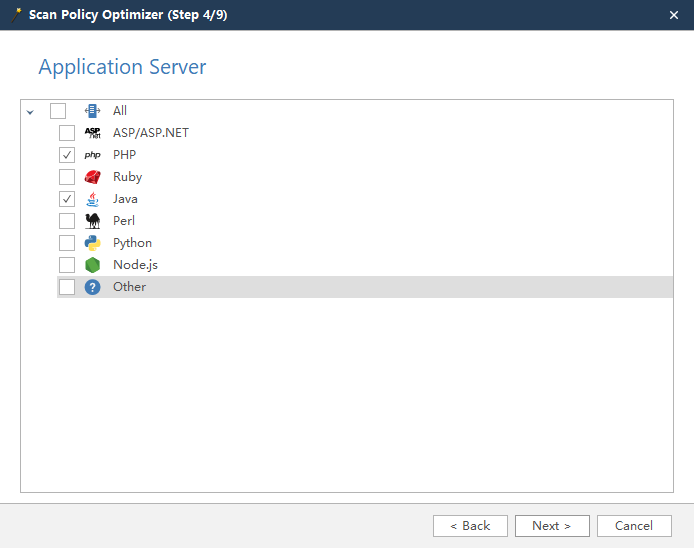Select the Other row label
The image size is (694, 548).
click(x=129, y=287)
